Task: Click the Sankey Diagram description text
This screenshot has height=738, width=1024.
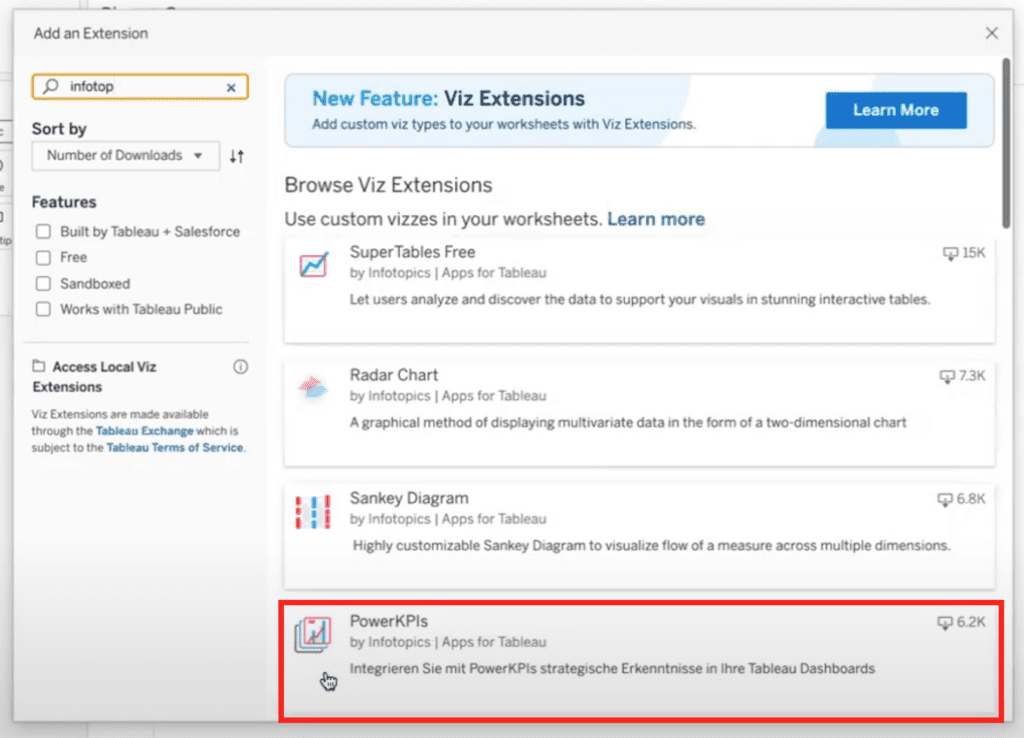Action: tap(651, 545)
